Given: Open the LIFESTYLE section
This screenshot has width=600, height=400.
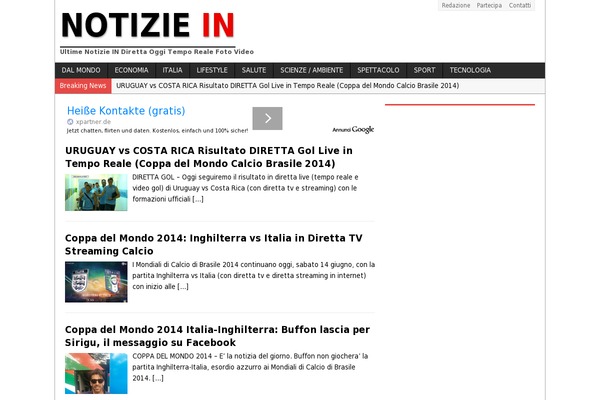Looking at the screenshot, I should [x=212, y=70].
